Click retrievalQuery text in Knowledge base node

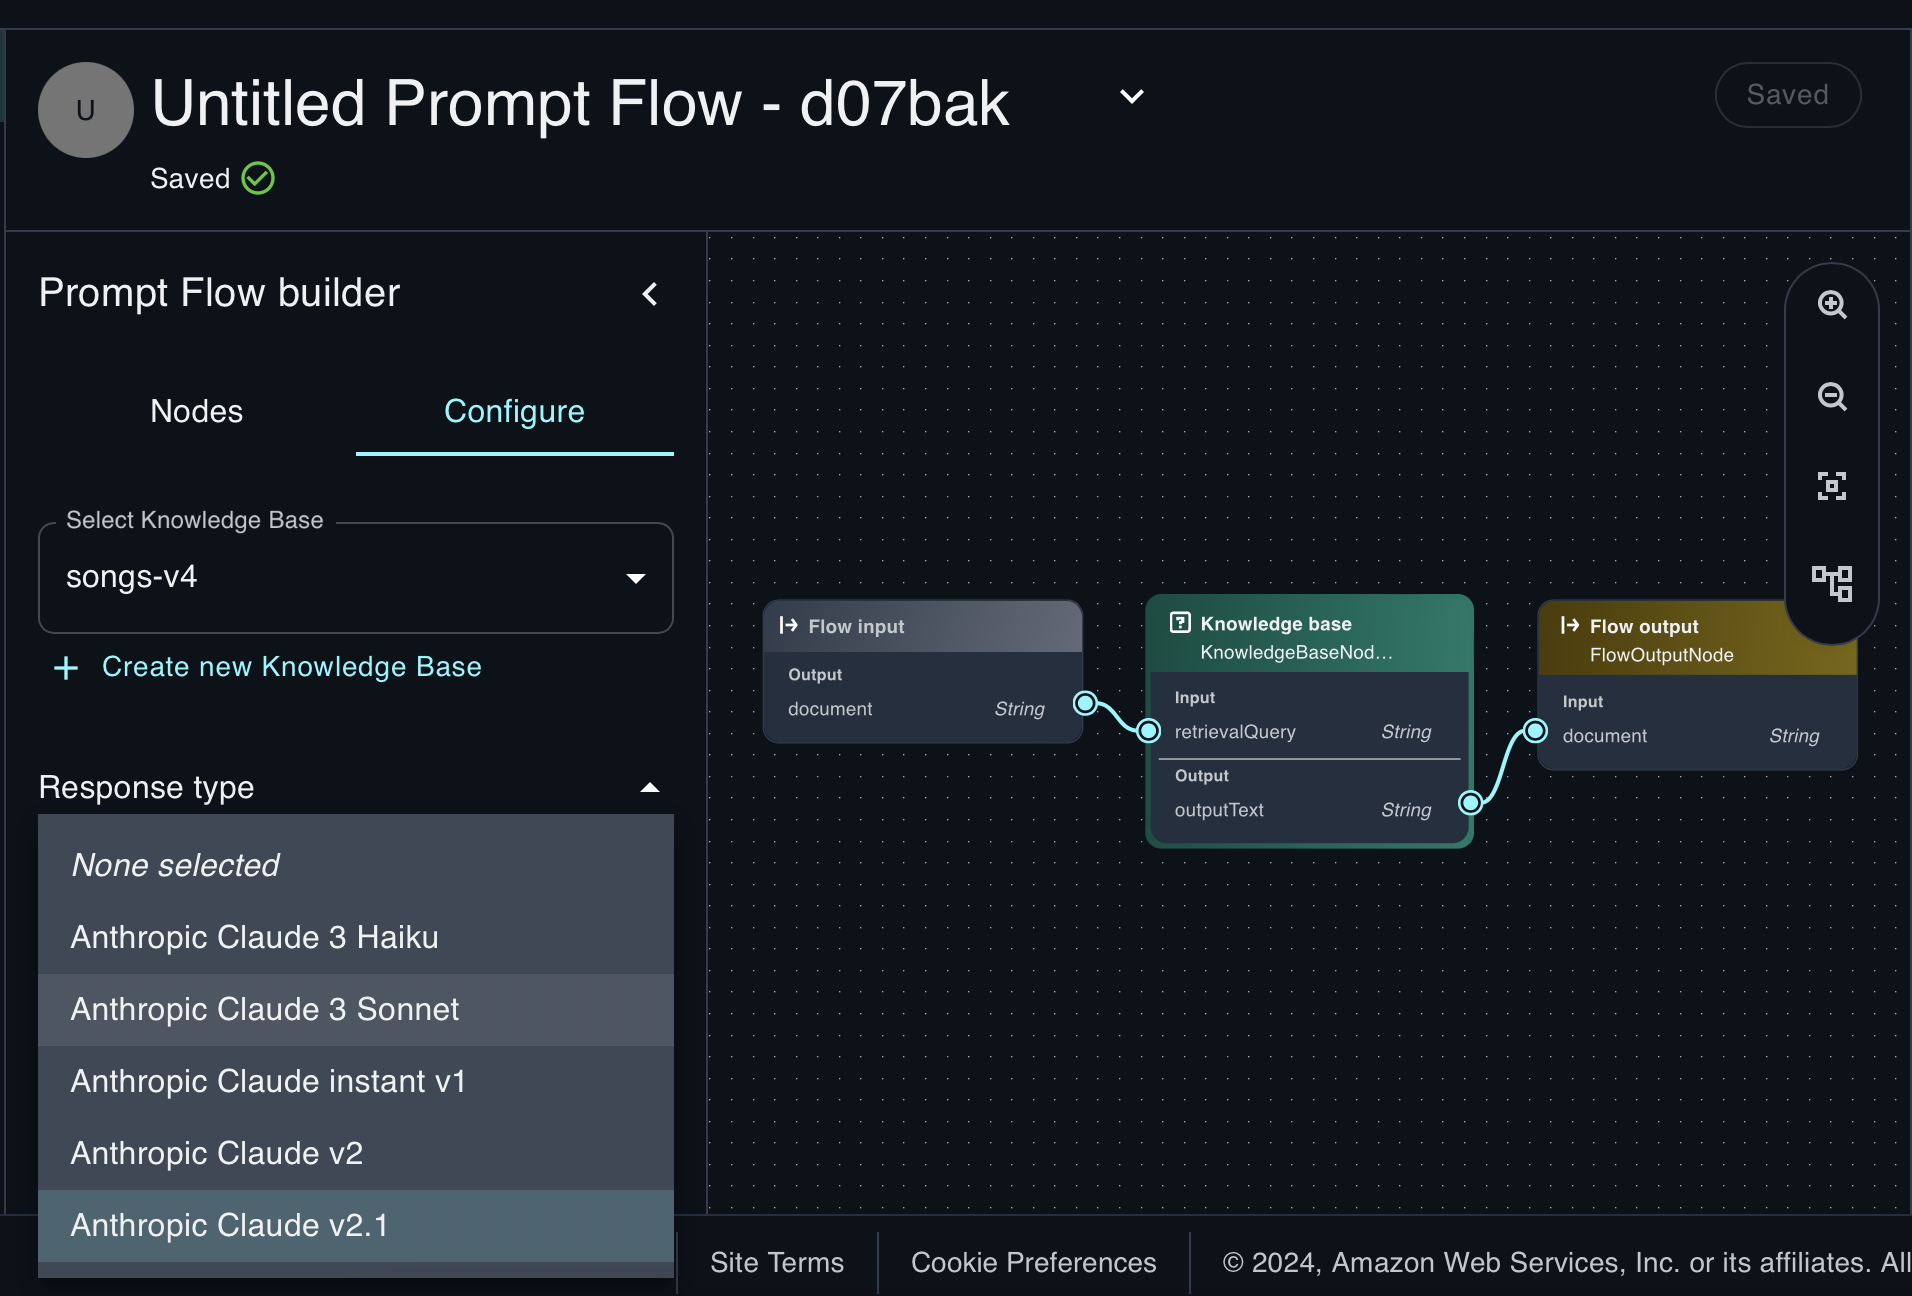[x=1235, y=732]
